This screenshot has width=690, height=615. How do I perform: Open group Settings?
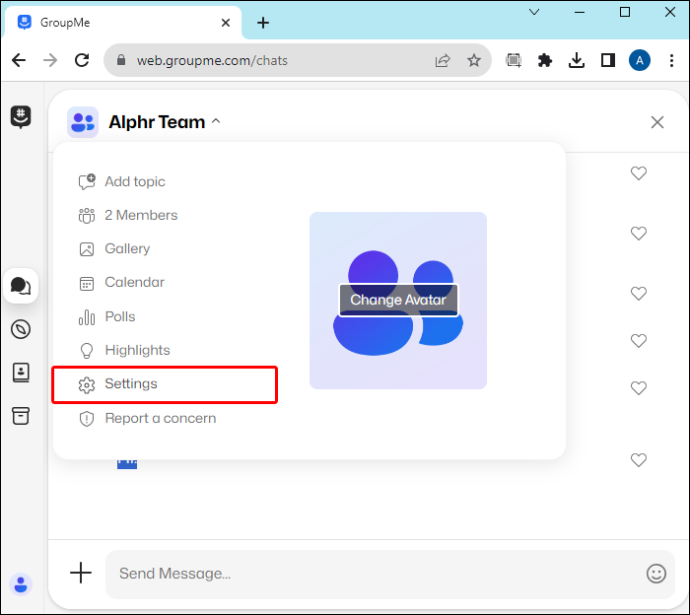pyautogui.click(x=165, y=384)
